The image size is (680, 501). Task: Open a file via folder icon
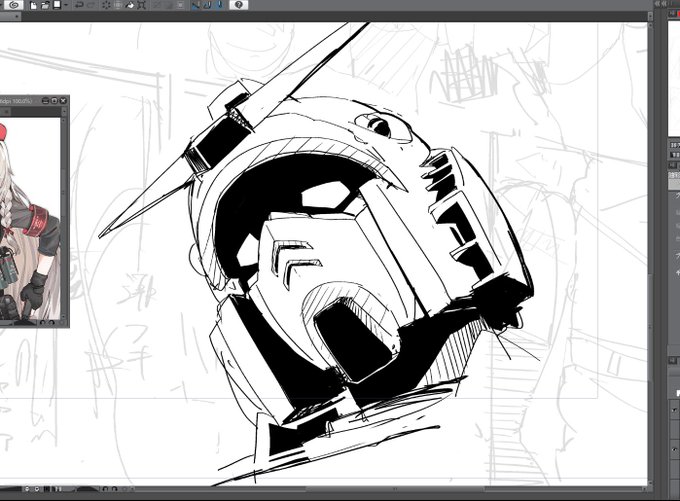click(46, 5)
